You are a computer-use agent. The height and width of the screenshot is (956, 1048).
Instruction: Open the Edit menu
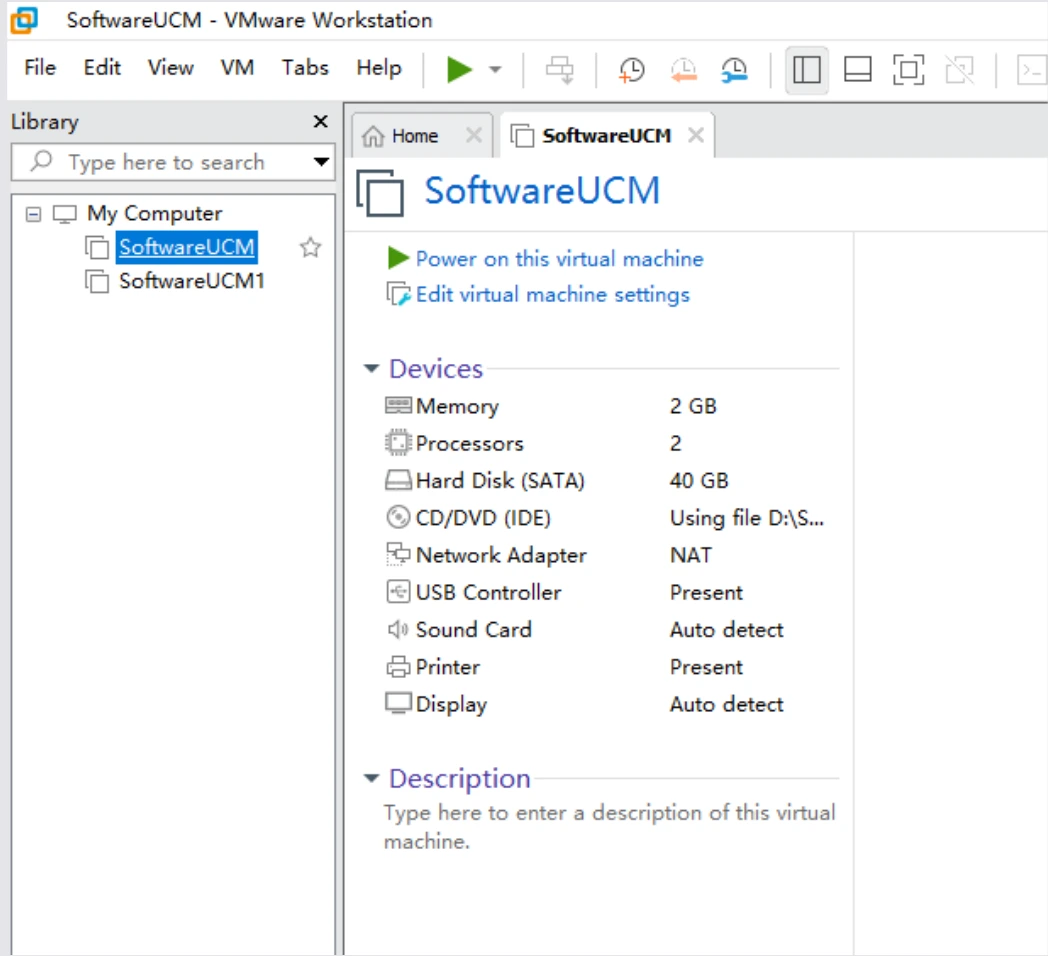102,68
